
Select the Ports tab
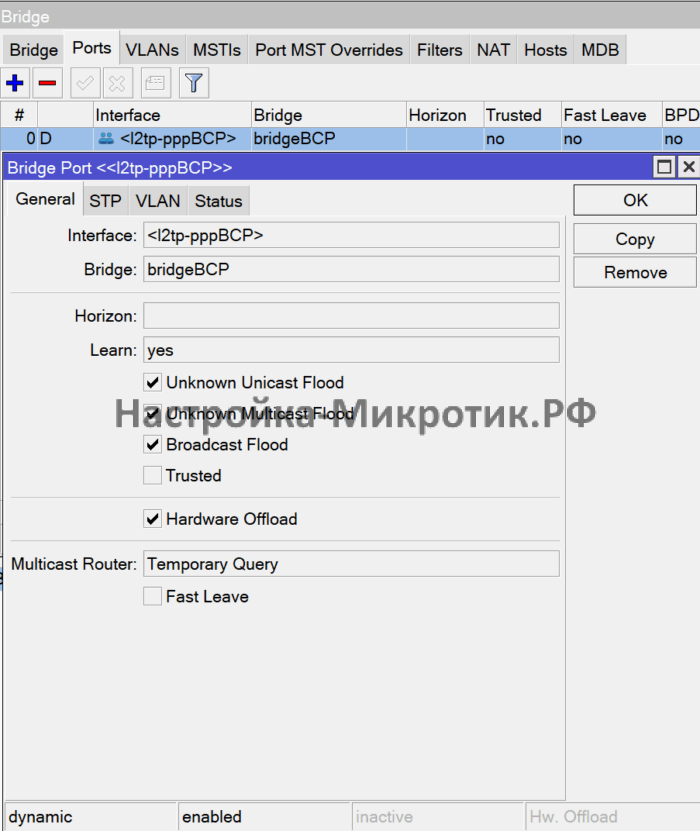(92, 48)
